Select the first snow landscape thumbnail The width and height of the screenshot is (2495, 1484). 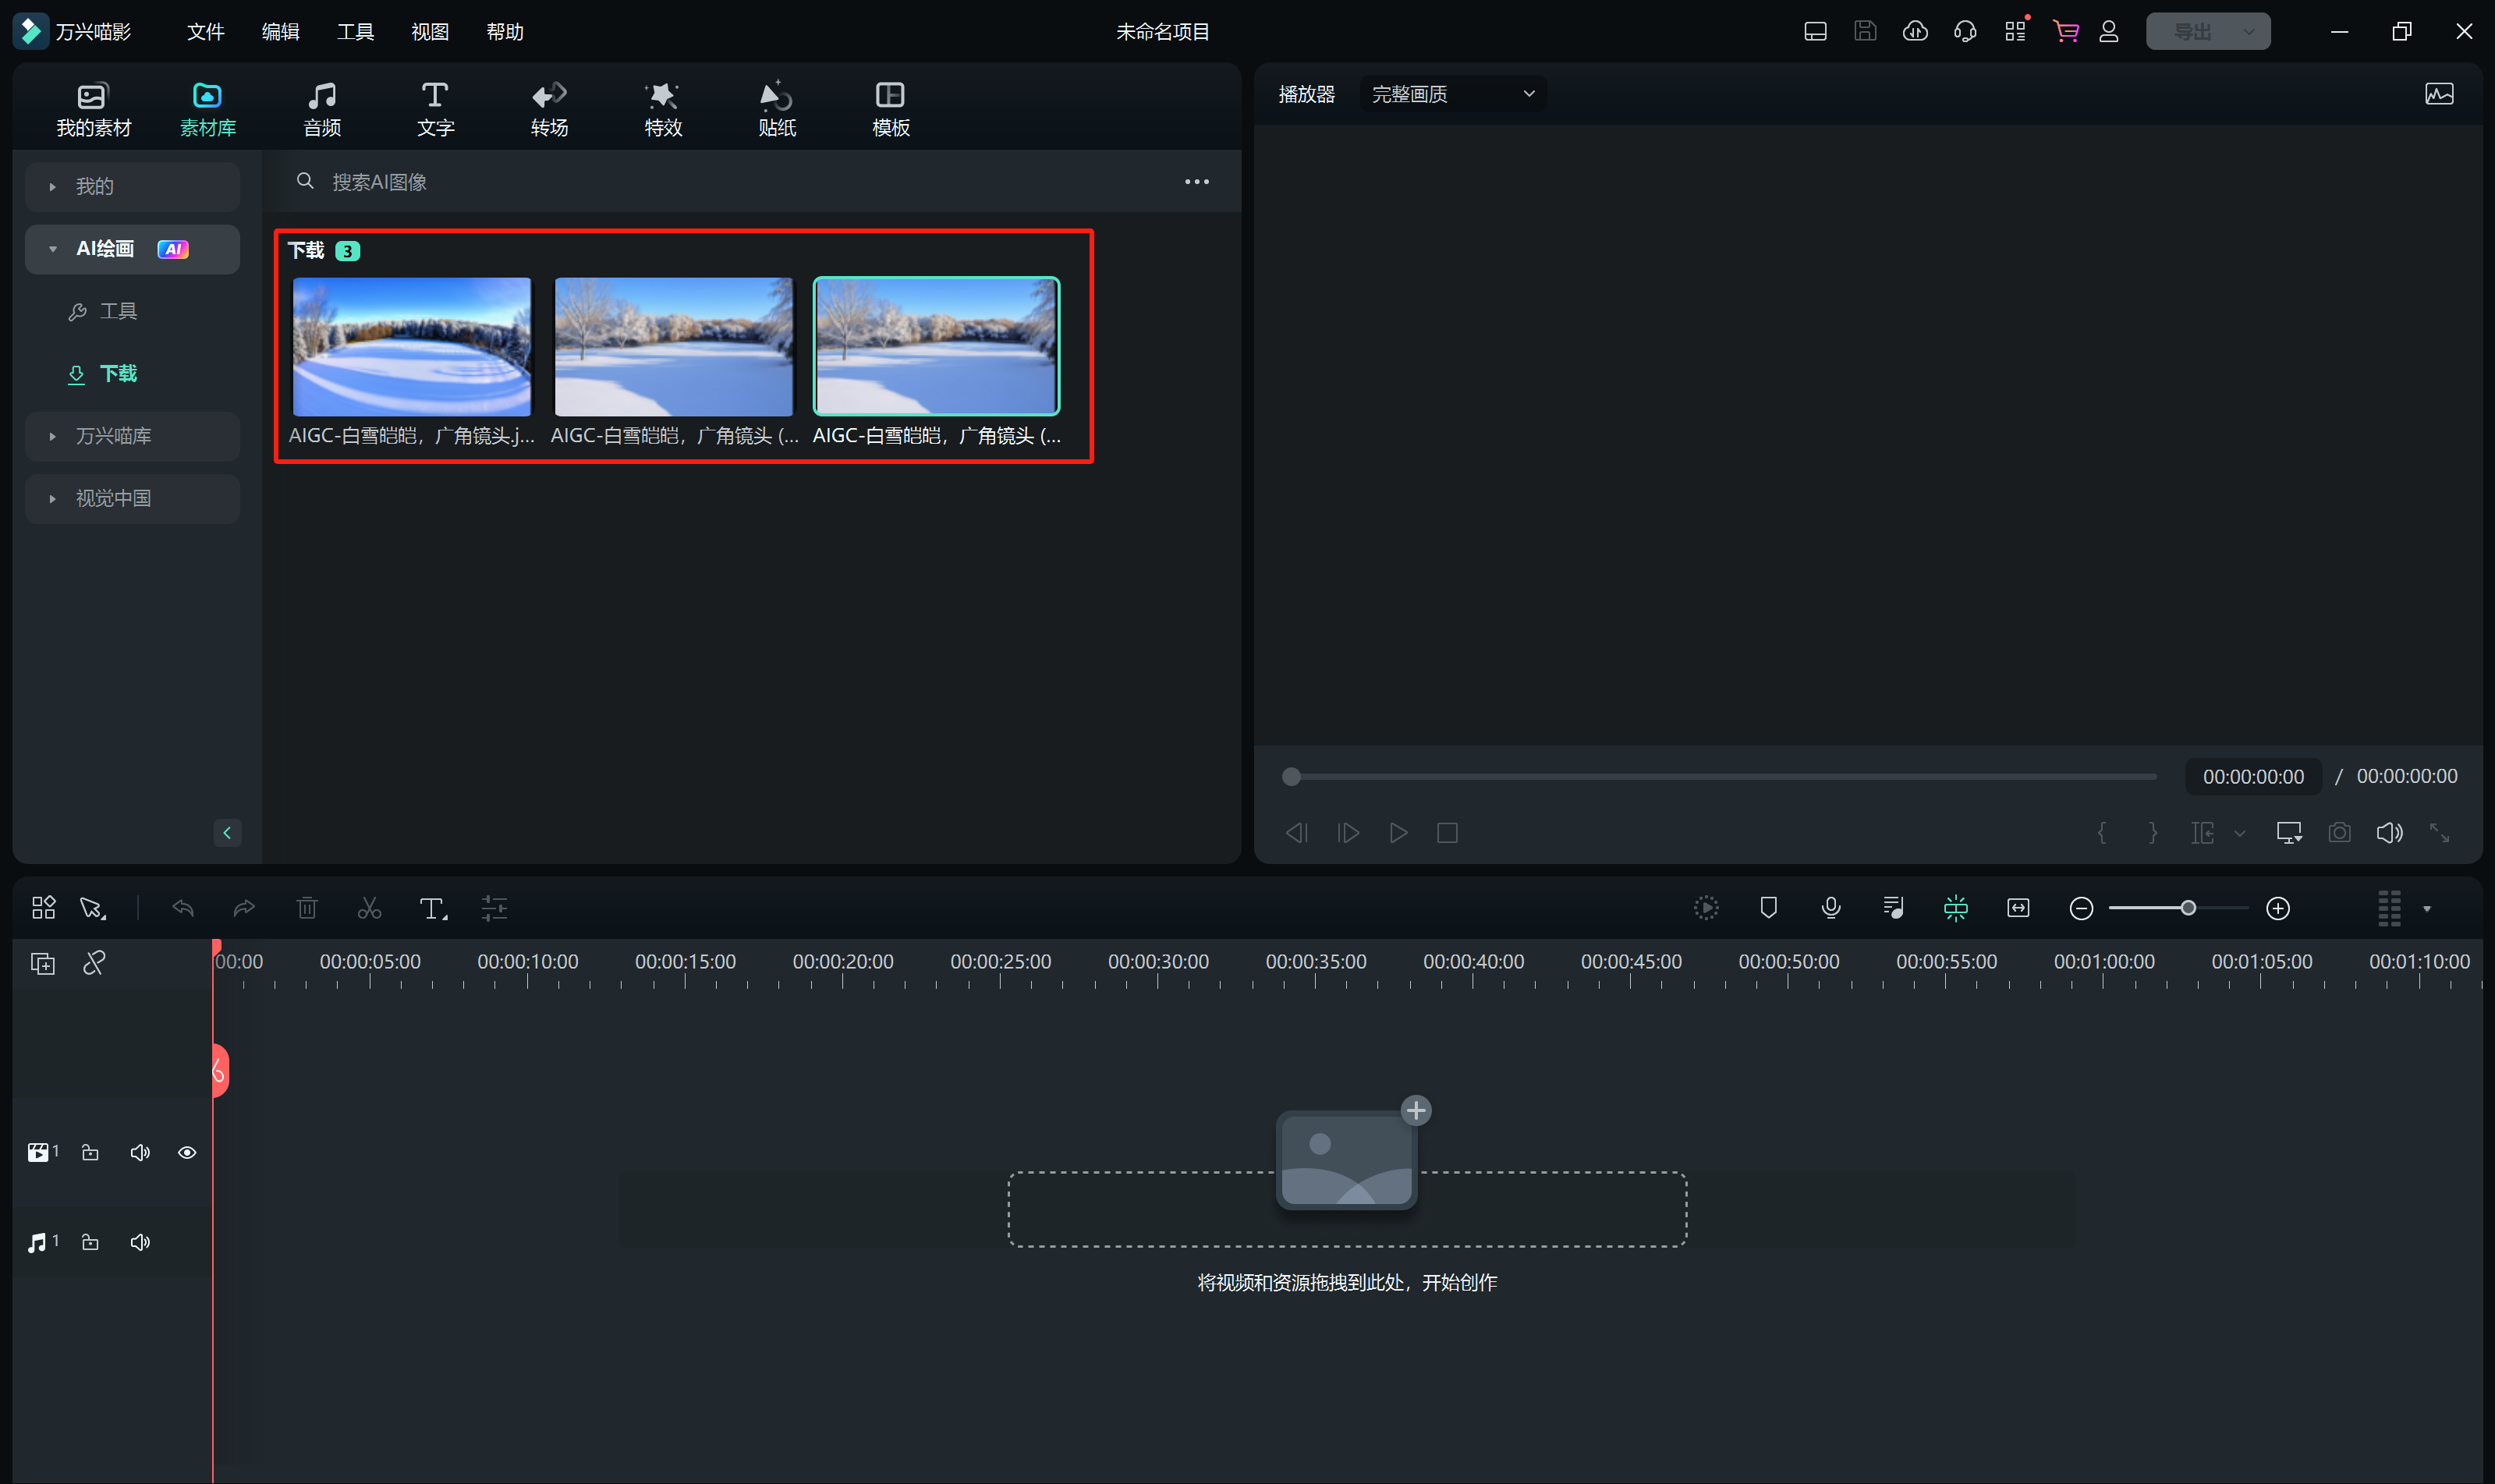(411, 346)
